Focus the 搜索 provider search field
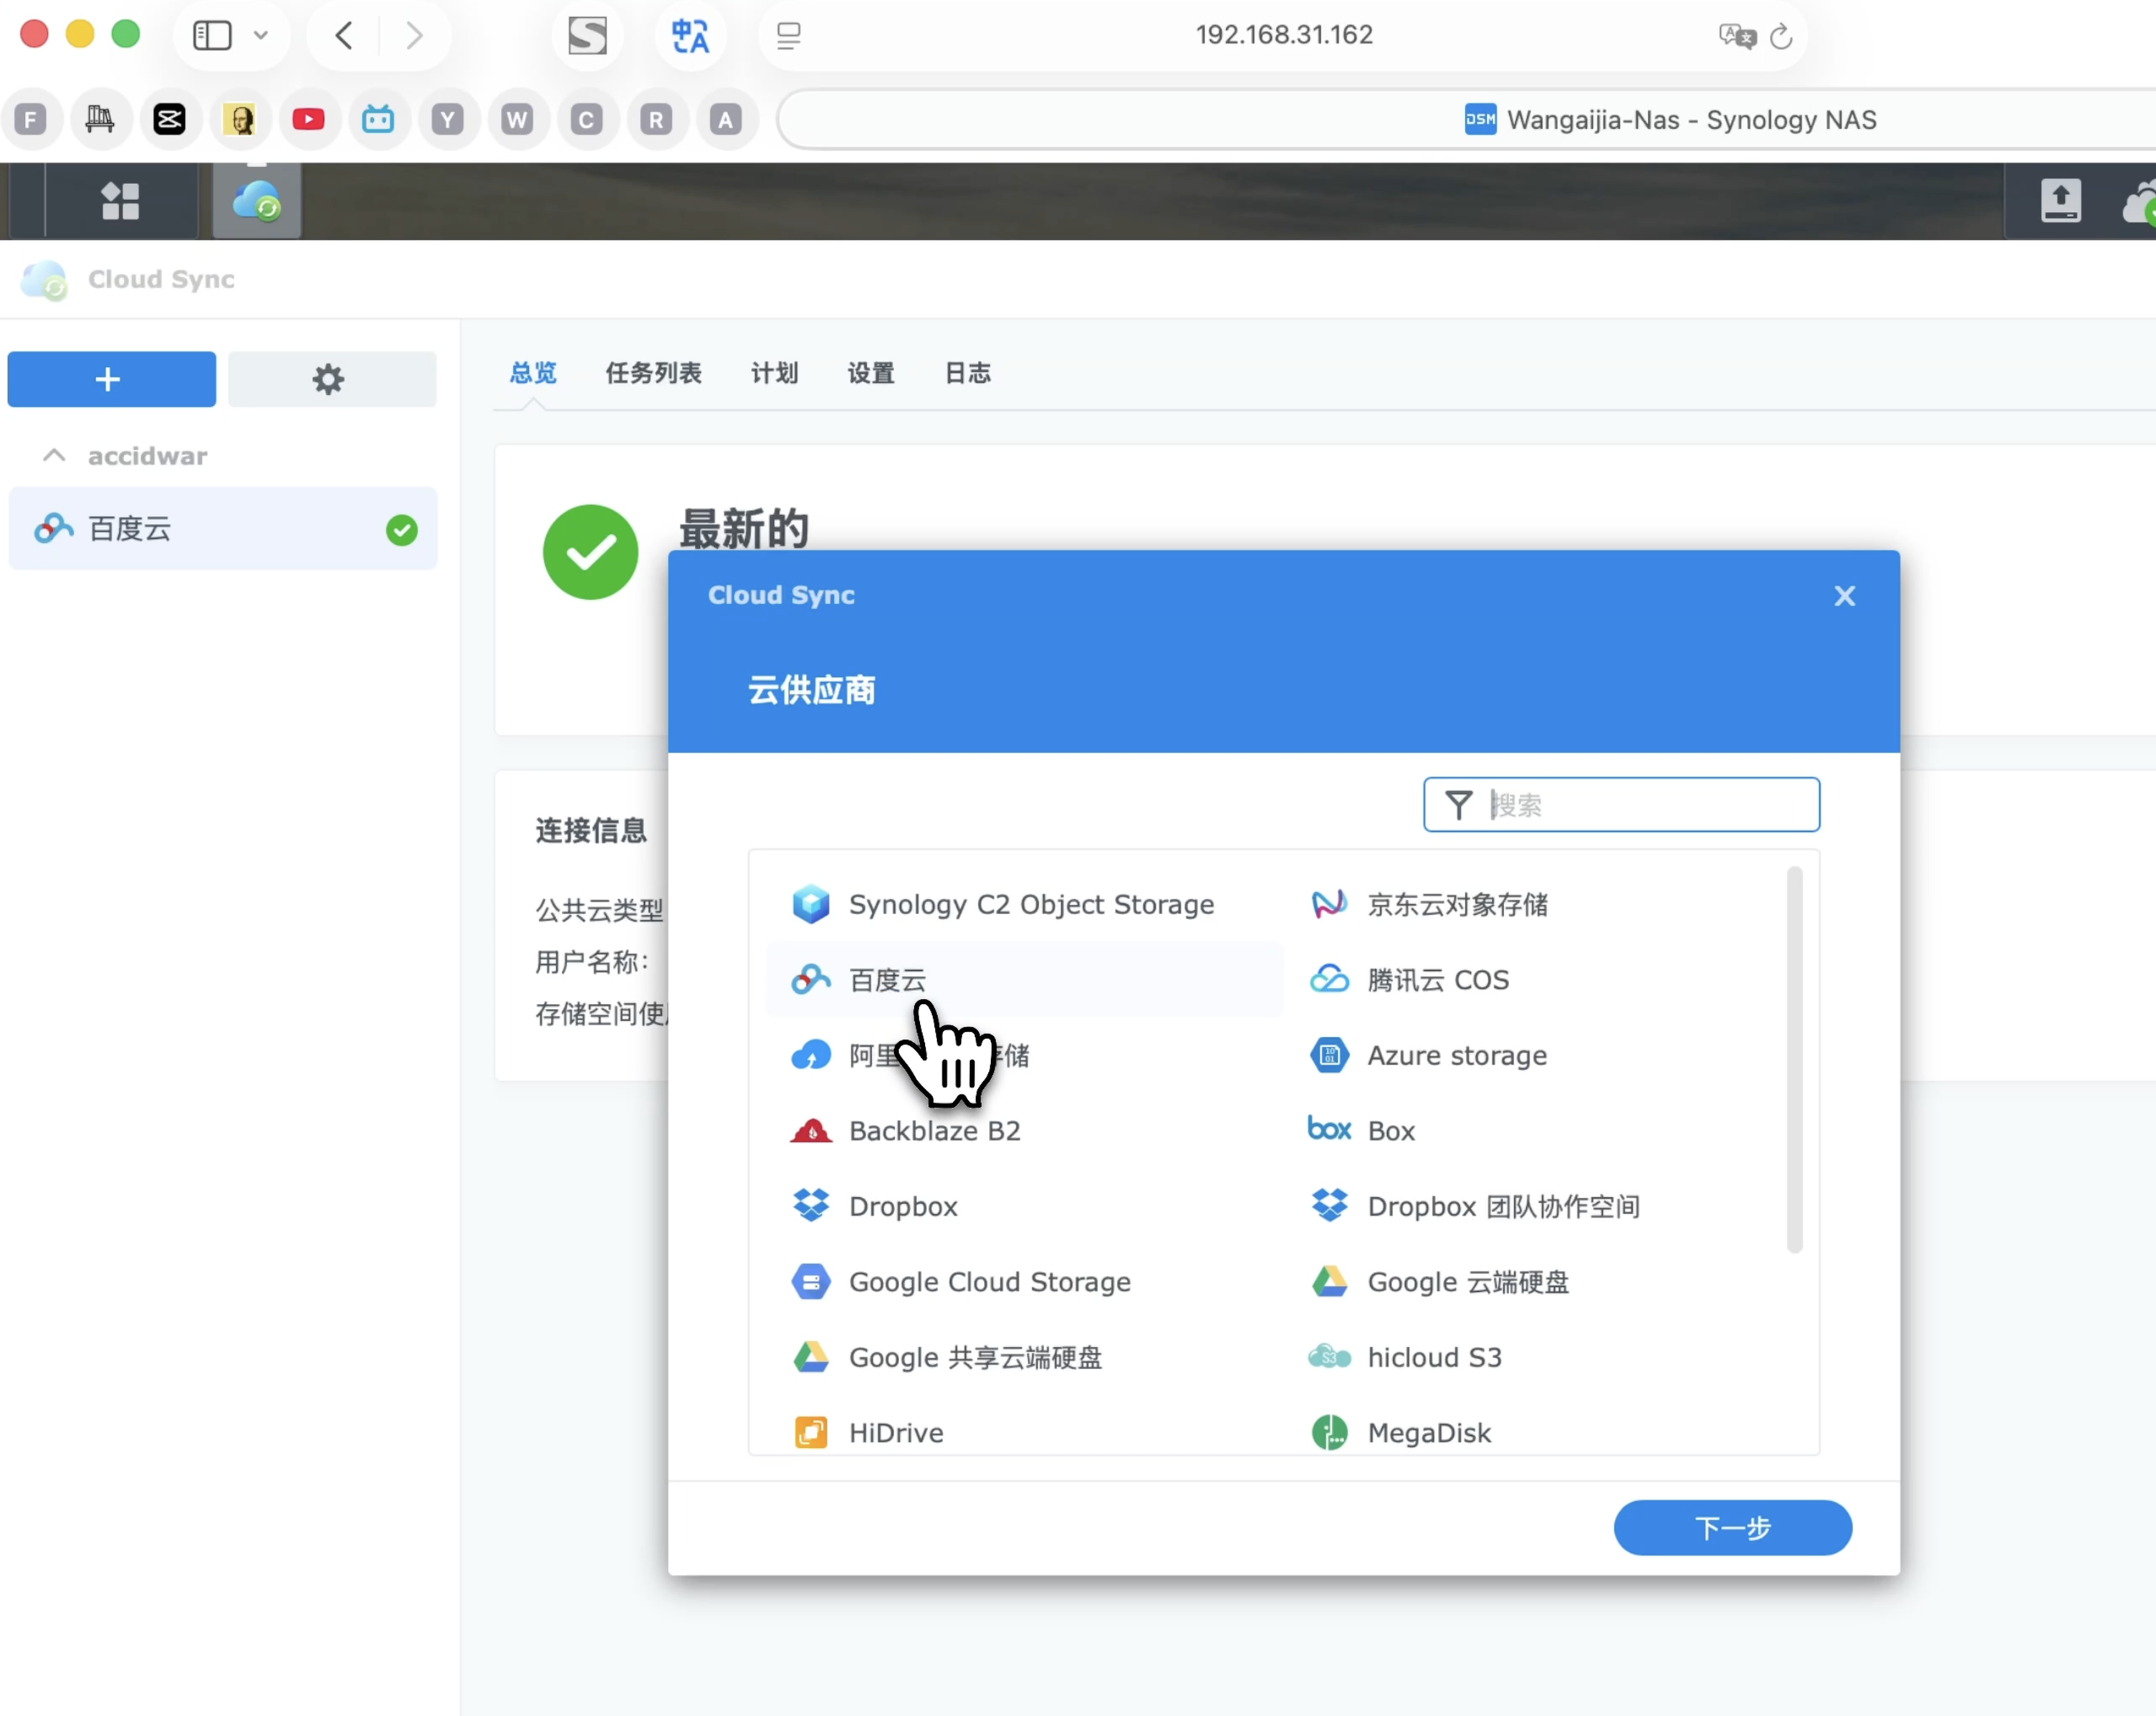2156x1716 pixels. pyautogui.click(x=1621, y=804)
